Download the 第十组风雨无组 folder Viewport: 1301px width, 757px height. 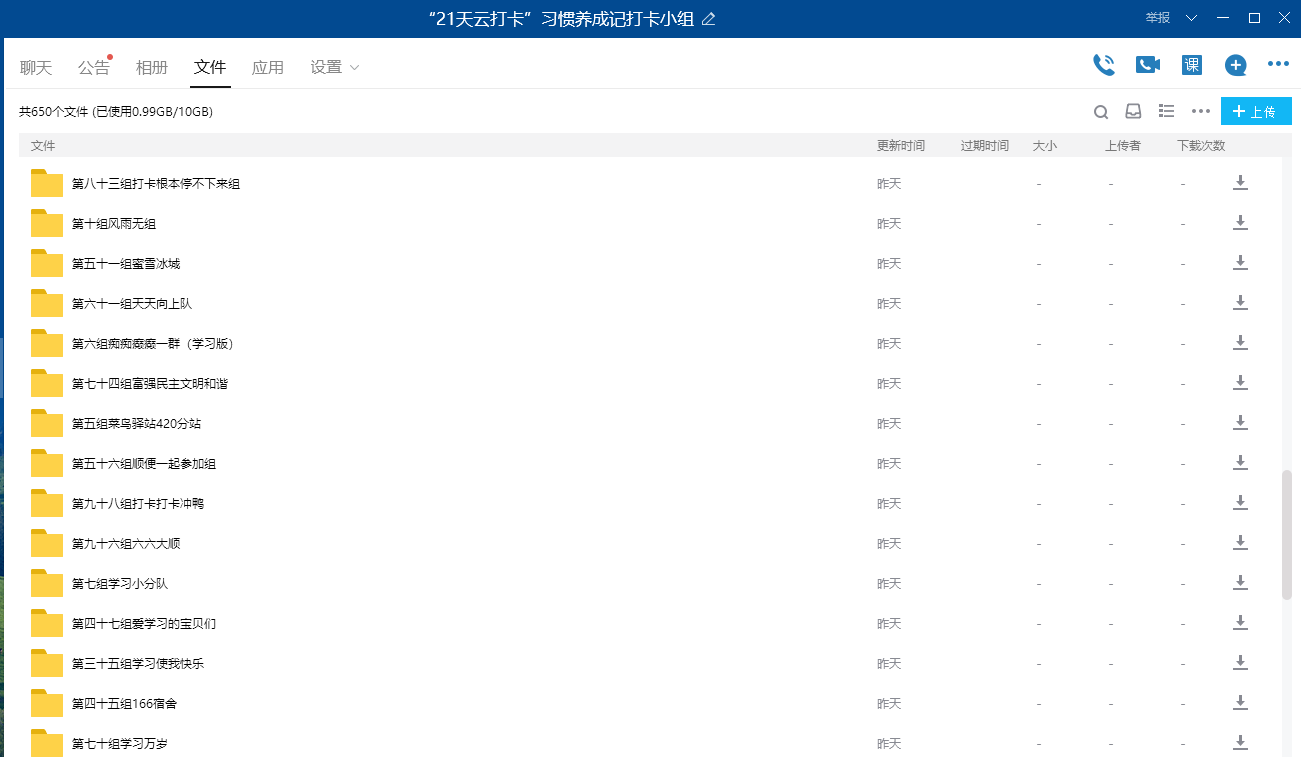point(1240,223)
